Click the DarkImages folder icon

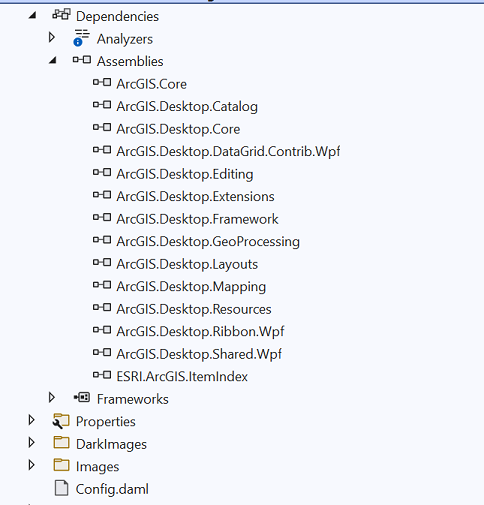pyautogui.click(x=61, y=442)
